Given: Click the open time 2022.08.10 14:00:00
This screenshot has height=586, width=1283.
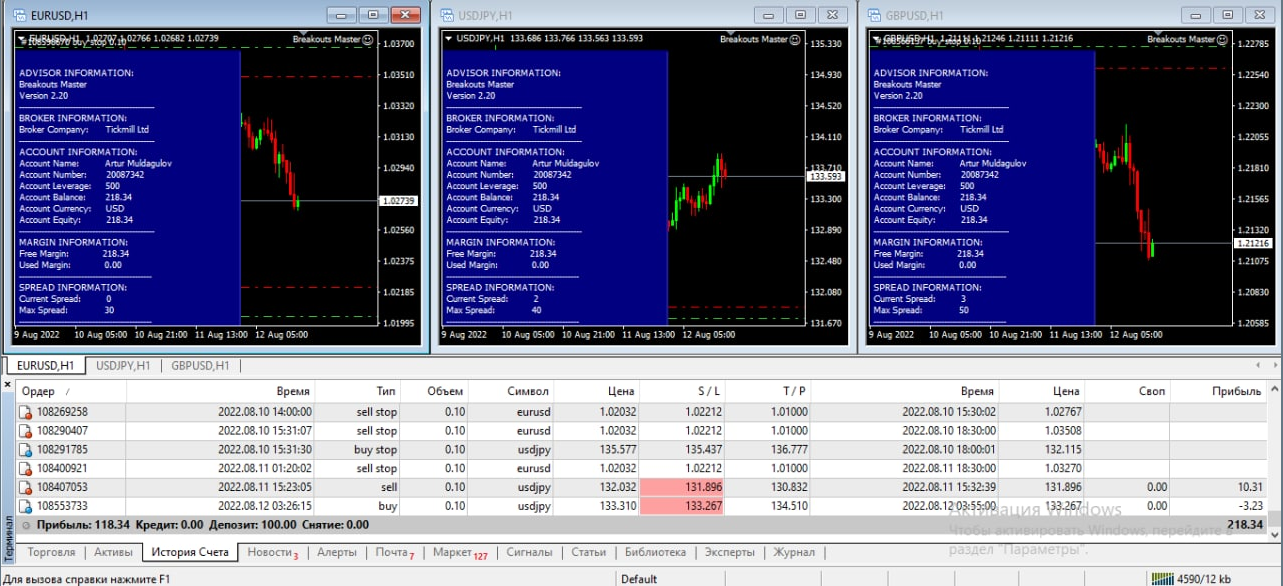Looking at the screenshot, I should point(265,412).
